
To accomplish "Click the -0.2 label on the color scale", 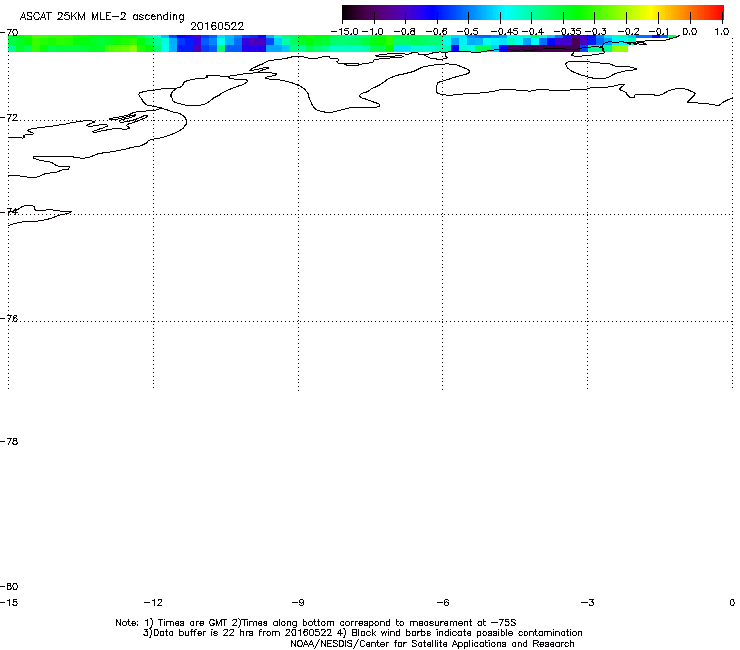I will [x=629, y=32].
